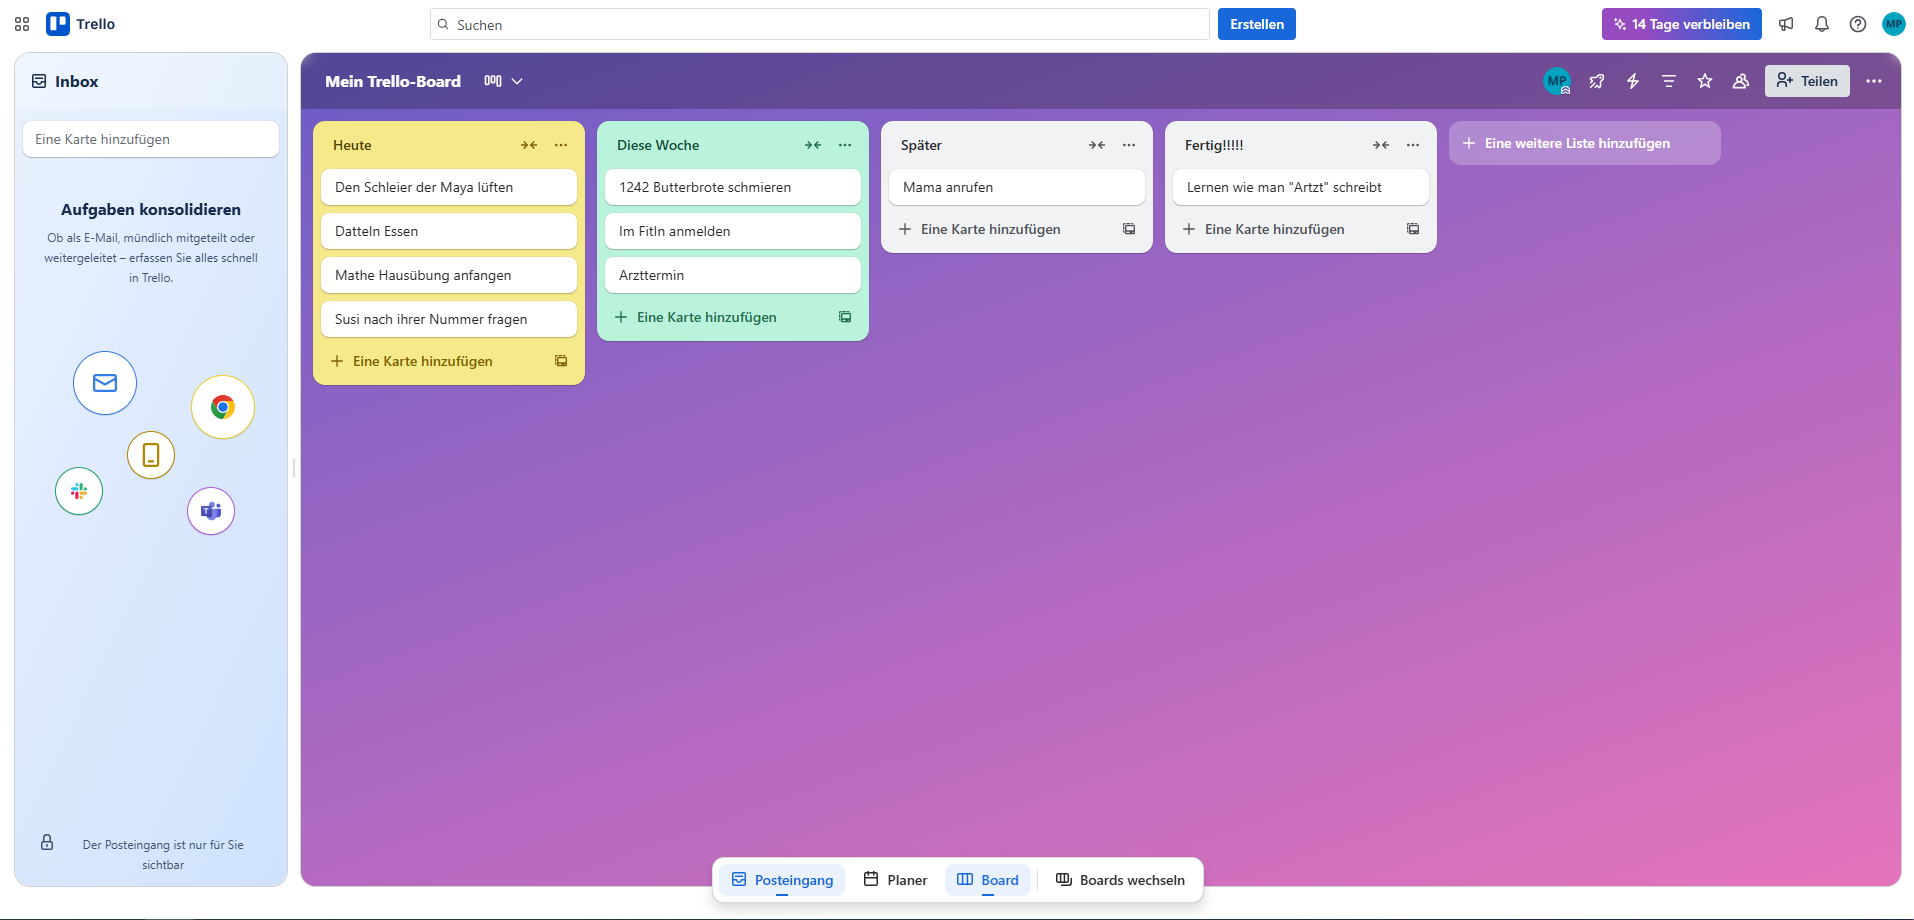Collapse the list Fertig!!!!!
The width and height of the screenshot is (1914, 920).
coord(1381,145)
